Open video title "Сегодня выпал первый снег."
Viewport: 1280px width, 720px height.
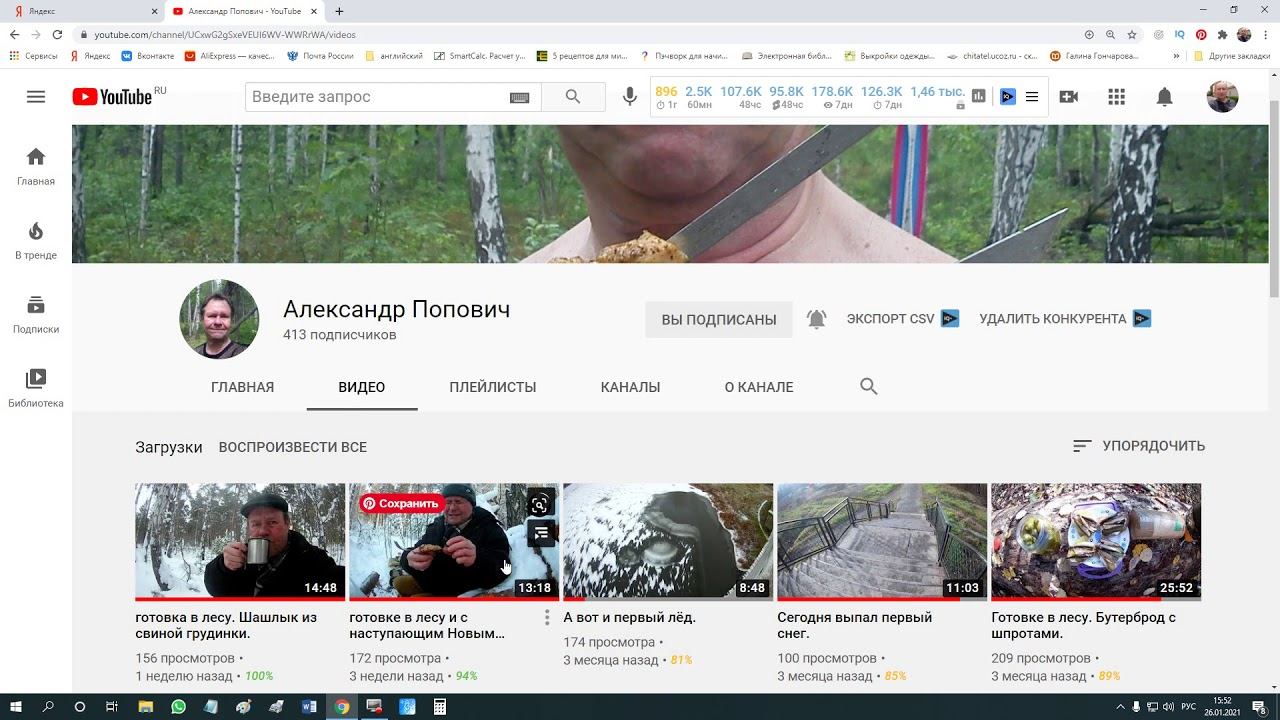point(855,625)
